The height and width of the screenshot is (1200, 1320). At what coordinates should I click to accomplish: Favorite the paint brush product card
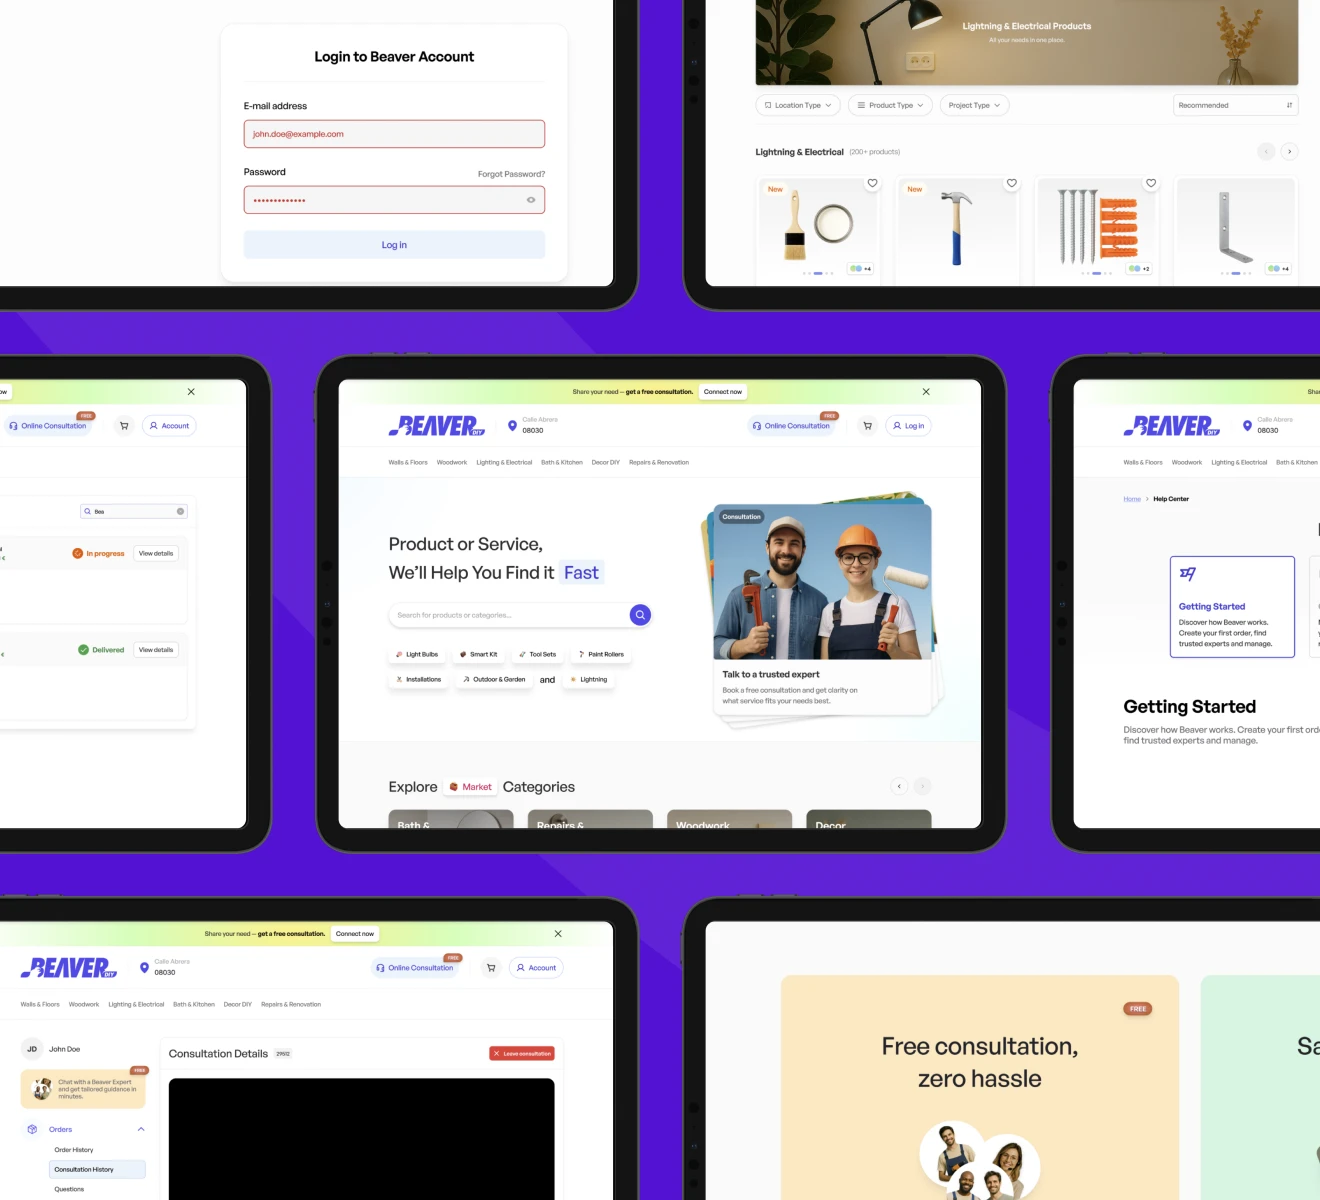[x=872, y=183]
